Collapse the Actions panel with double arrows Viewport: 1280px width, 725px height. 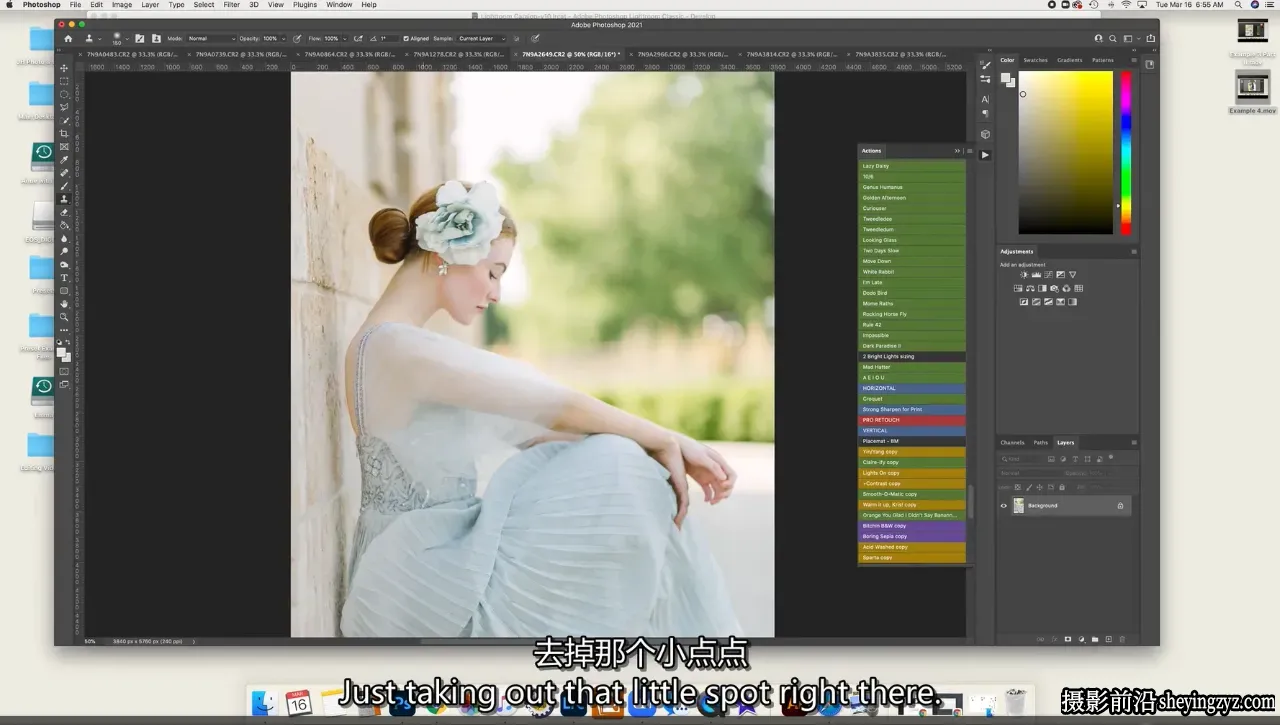[957, 151]
